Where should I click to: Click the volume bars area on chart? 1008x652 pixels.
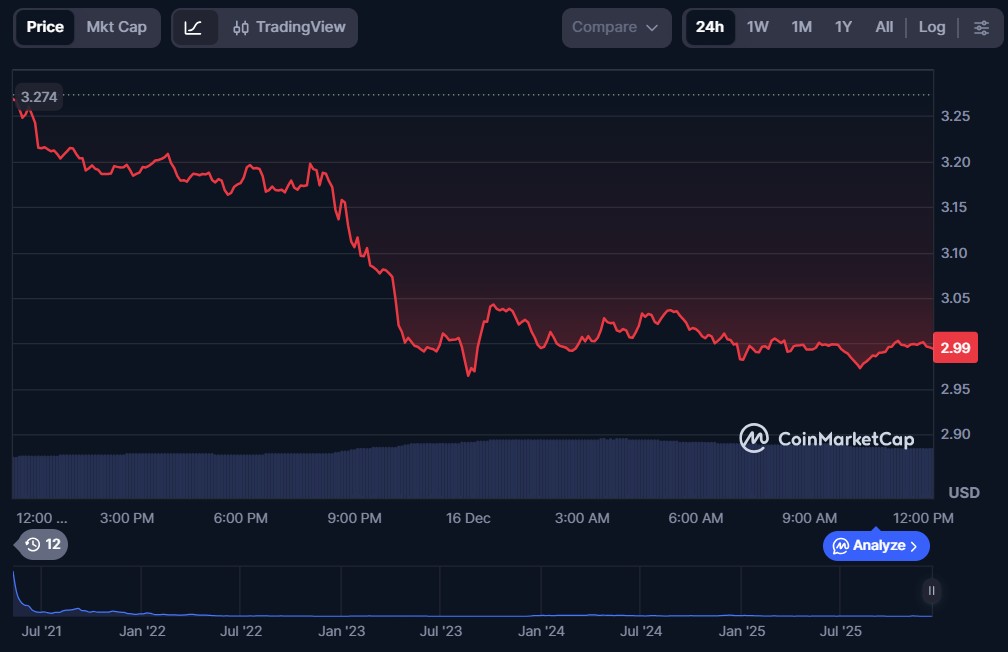pos(470,470)
